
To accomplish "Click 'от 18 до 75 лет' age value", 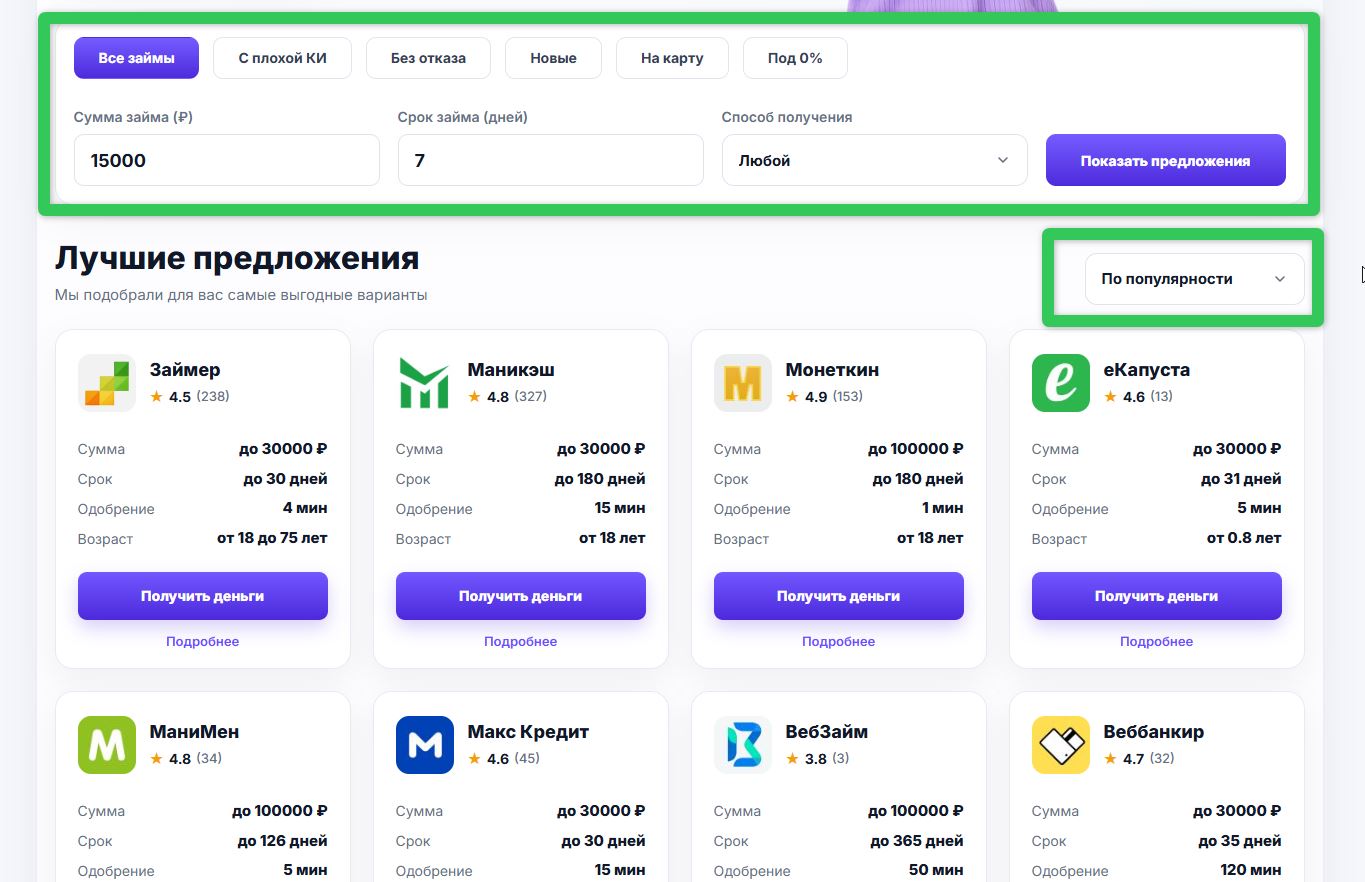I will pyautogui.click(x=272, y=538).
